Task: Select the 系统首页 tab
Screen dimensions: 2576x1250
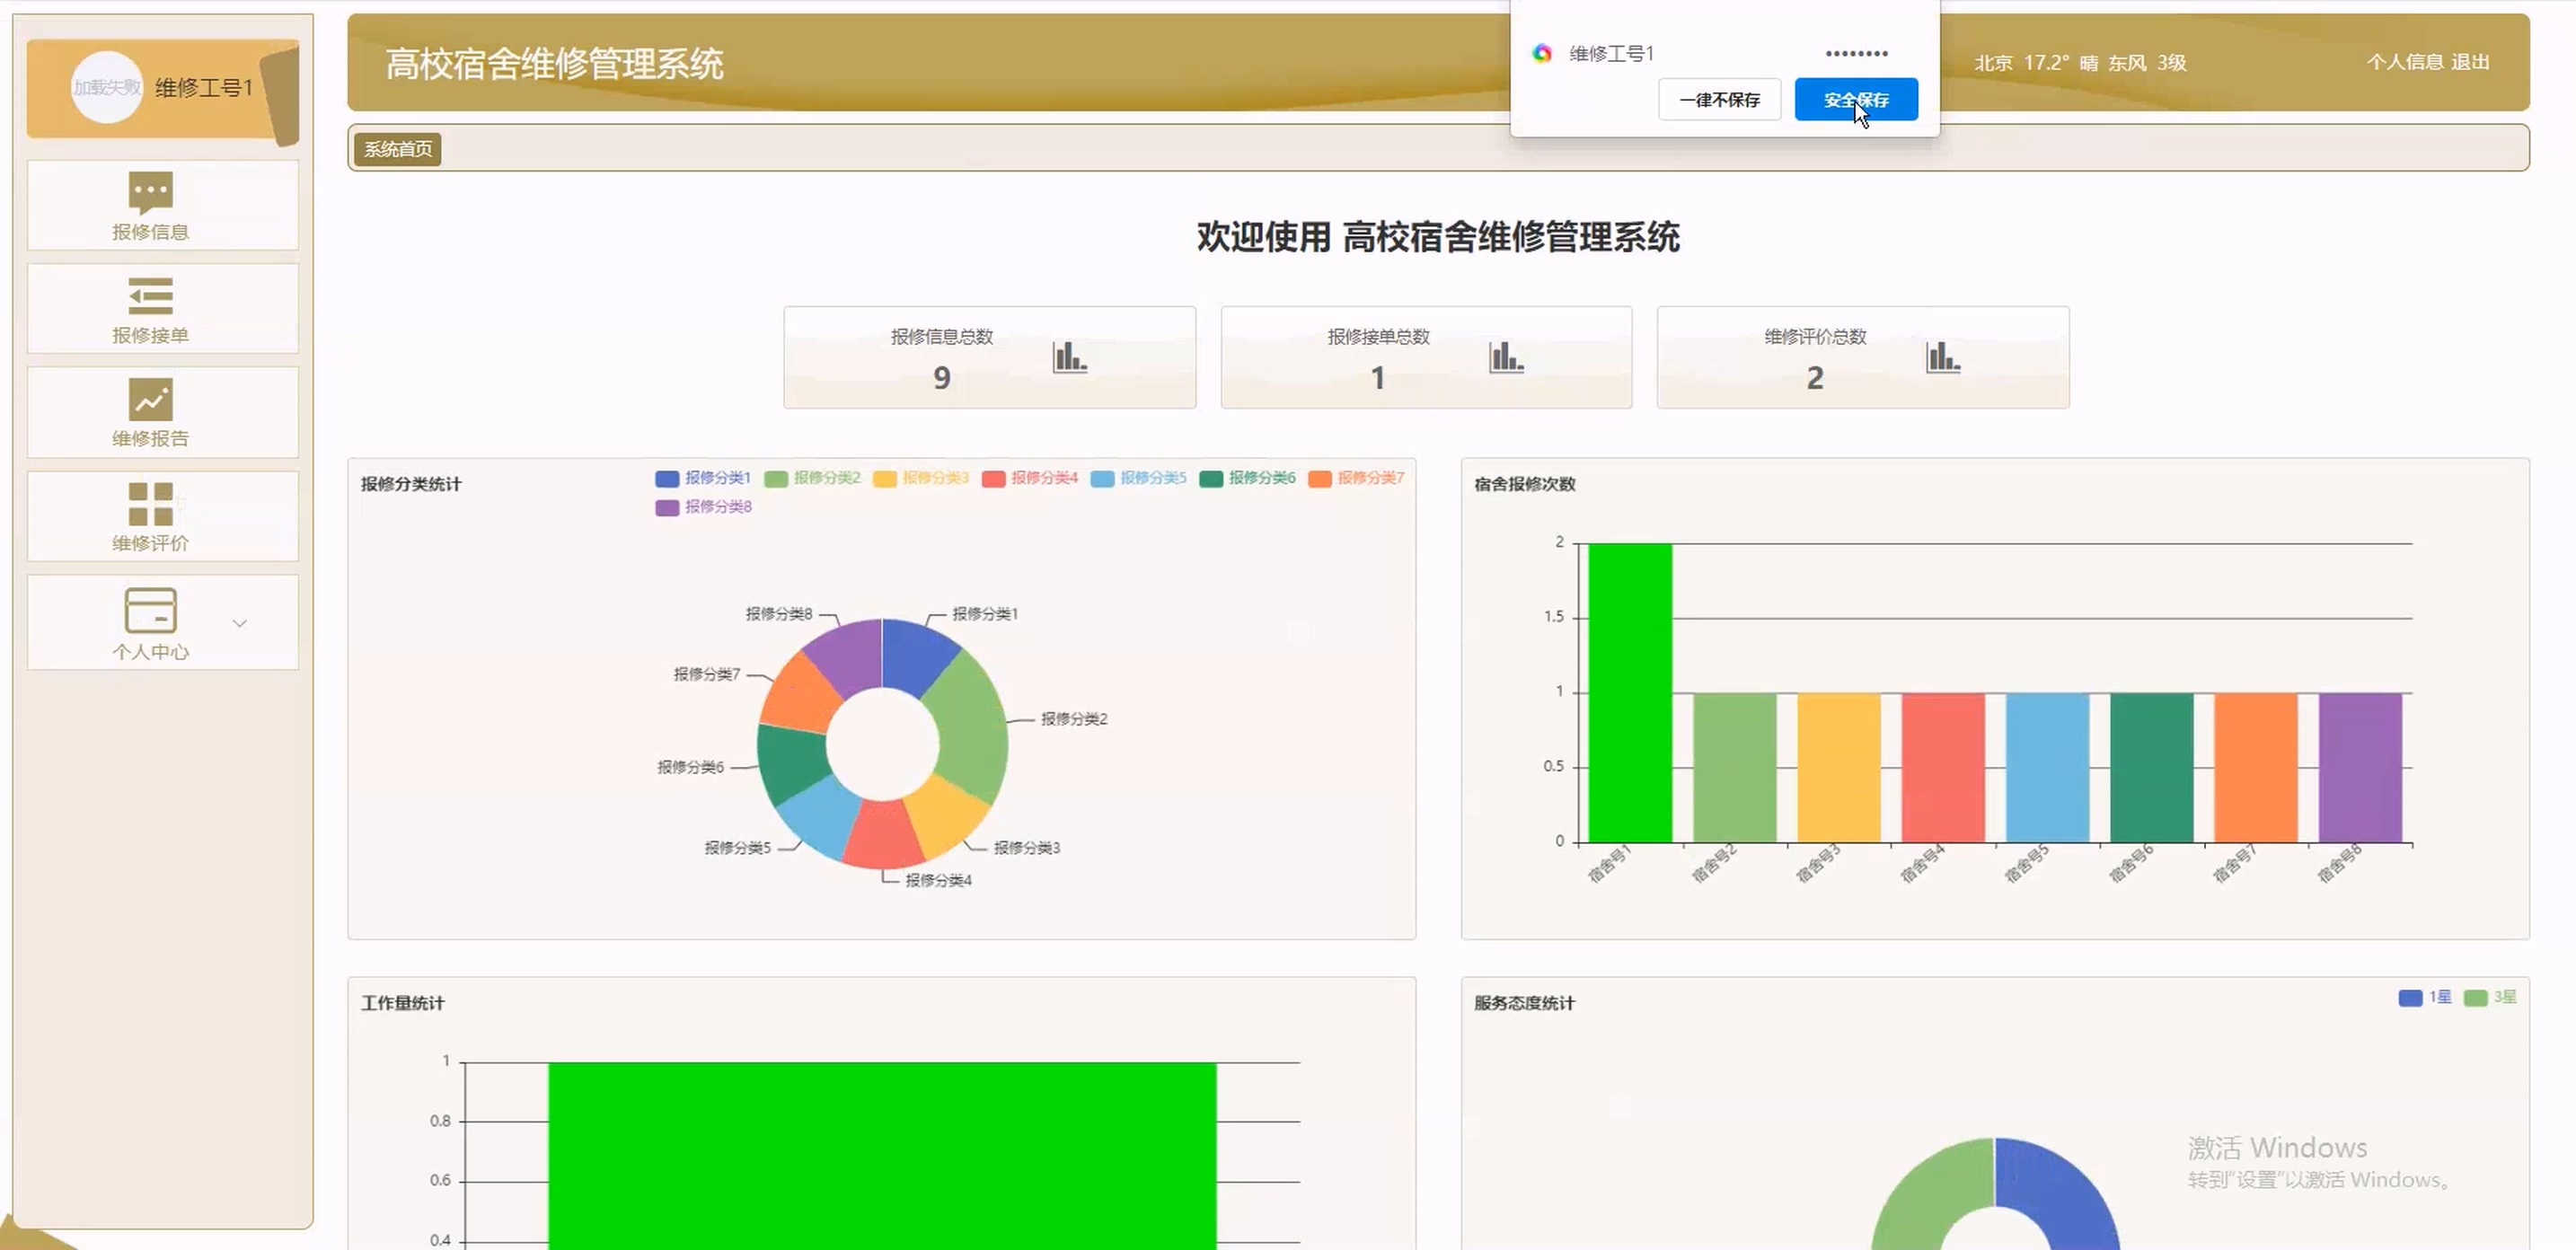Action: [x=398, y=149]
